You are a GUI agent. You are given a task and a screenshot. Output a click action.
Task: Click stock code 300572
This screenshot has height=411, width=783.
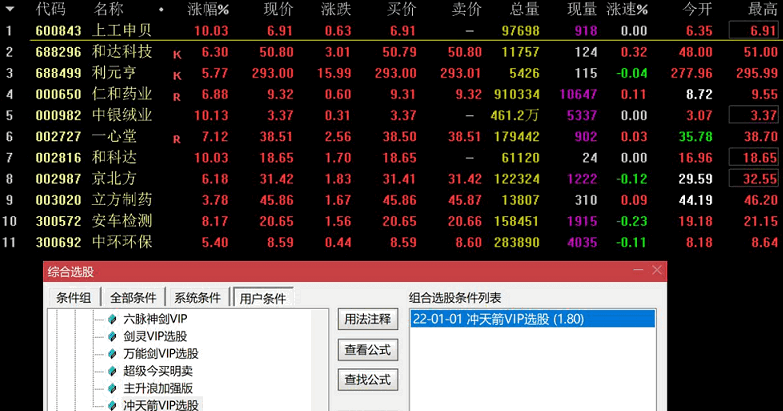58,221
